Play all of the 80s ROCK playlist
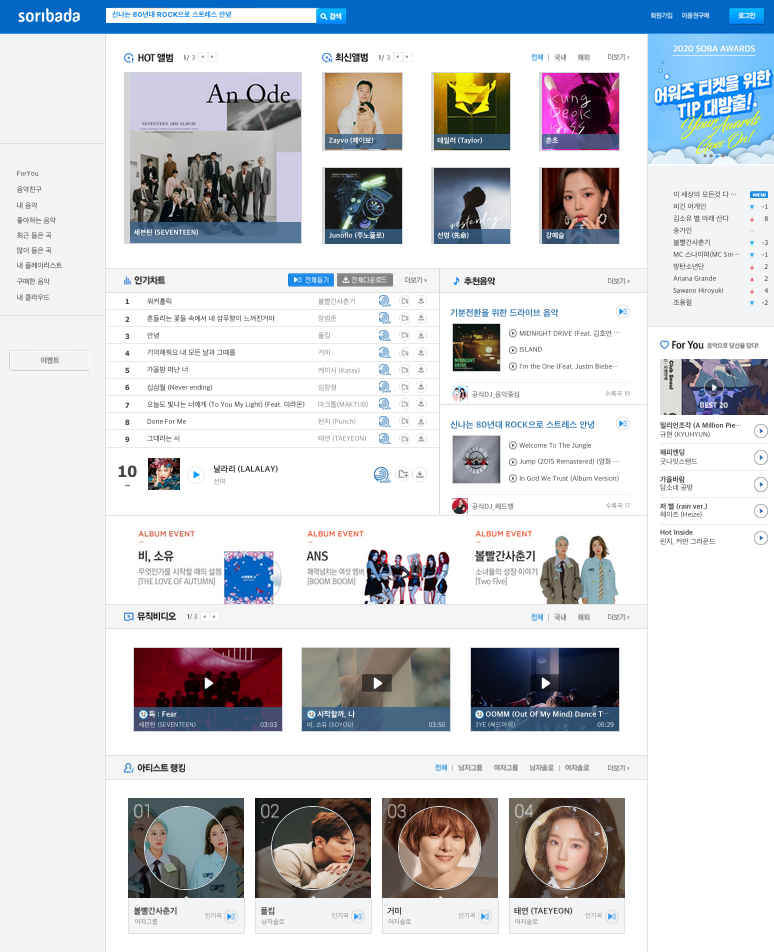The height and width of the screenshot is (952, 774). (x=622, y=423)
